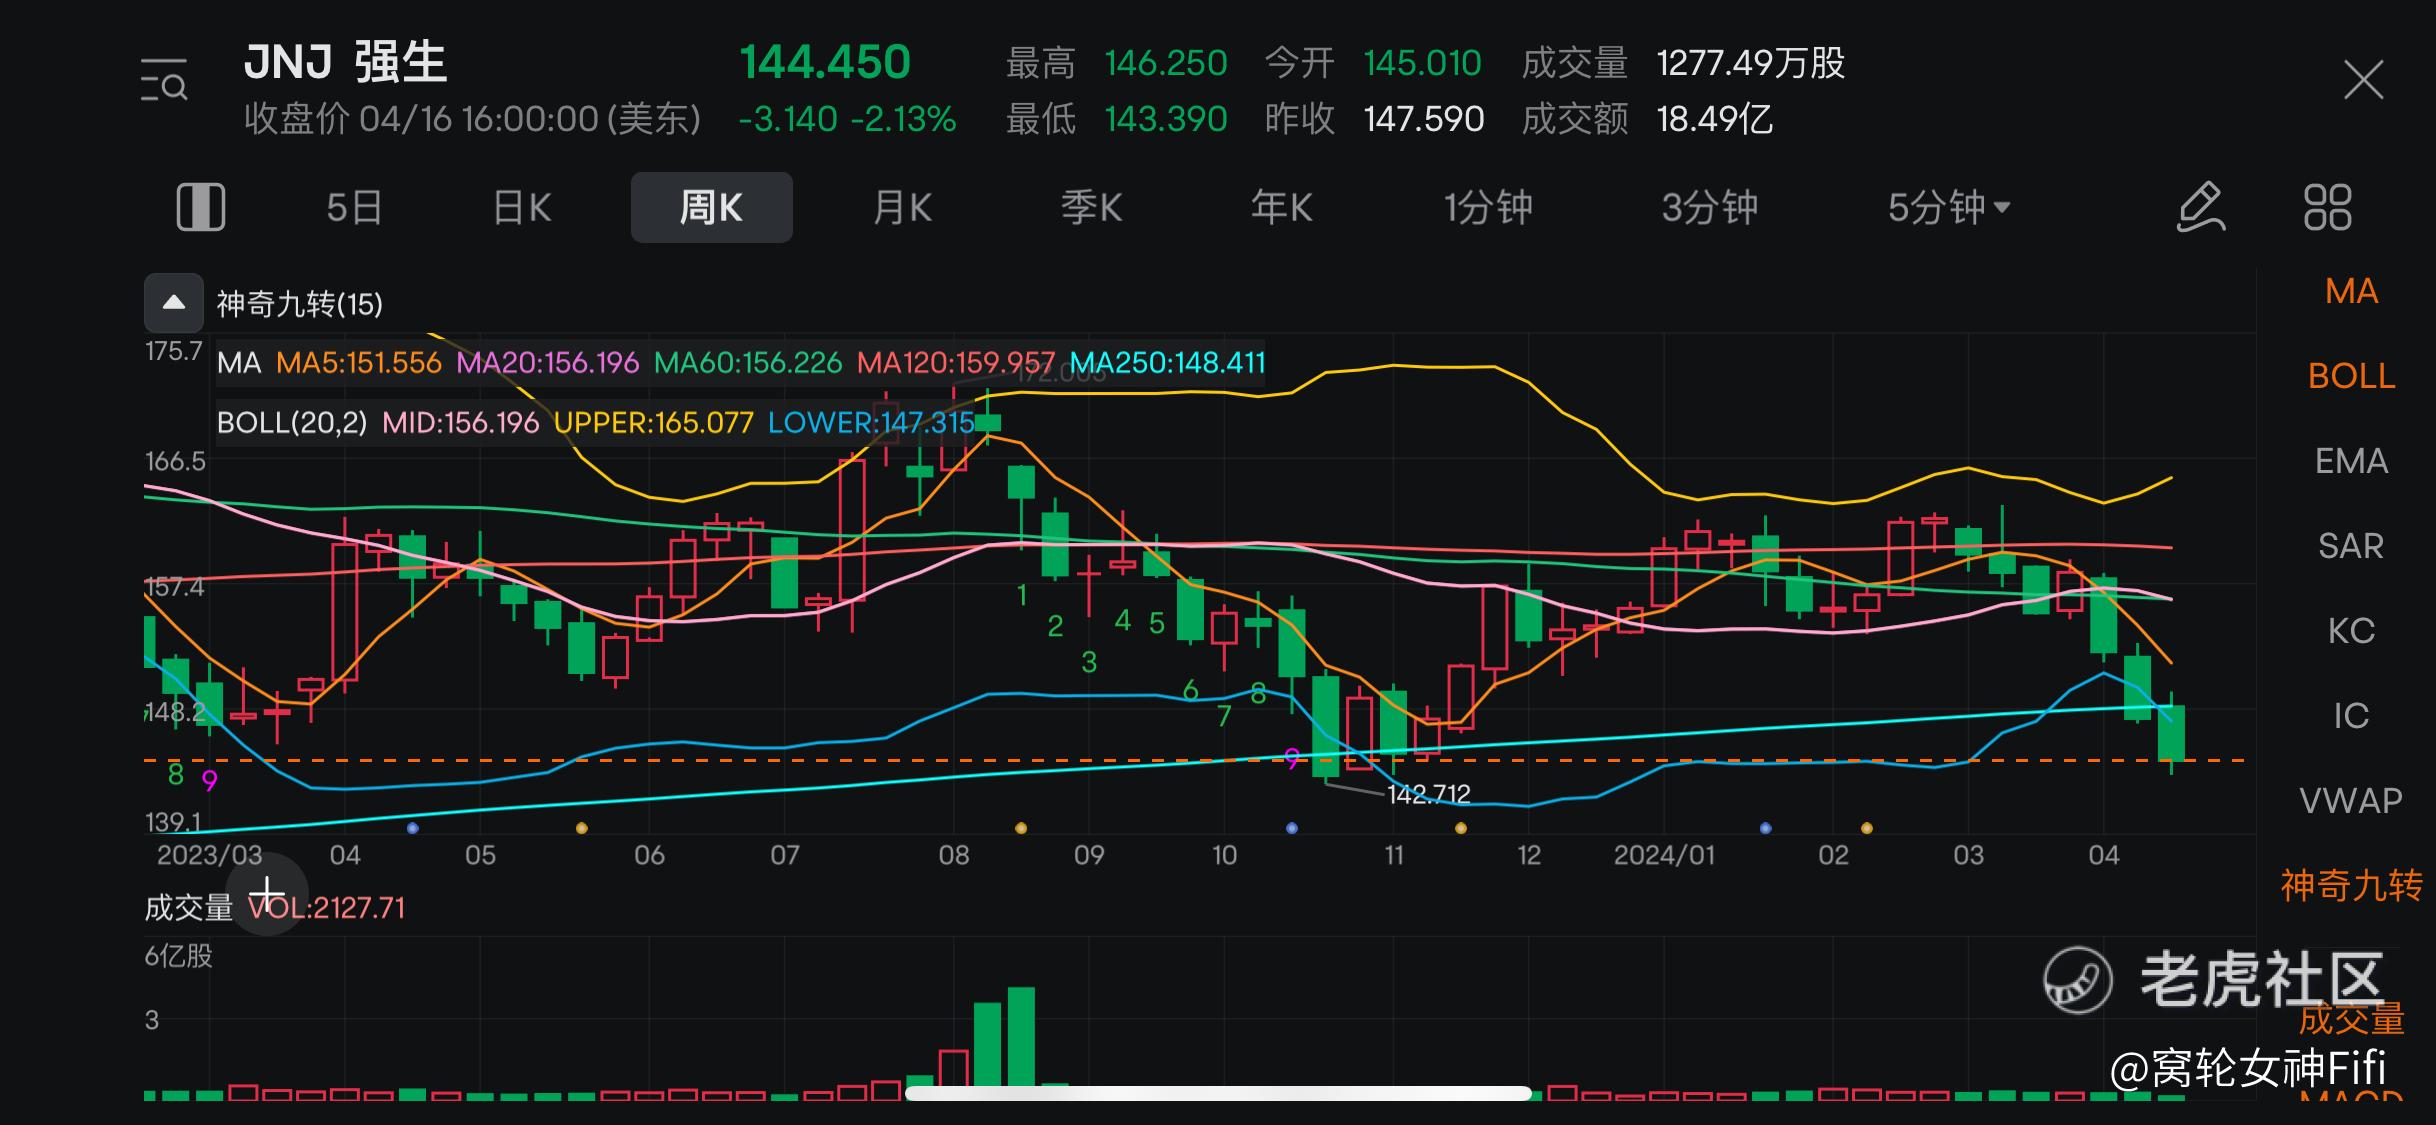This screenshot has height=1125, width=2436.
Task: Open the four-squares grid menu icon
Action: click(2328, 207)
